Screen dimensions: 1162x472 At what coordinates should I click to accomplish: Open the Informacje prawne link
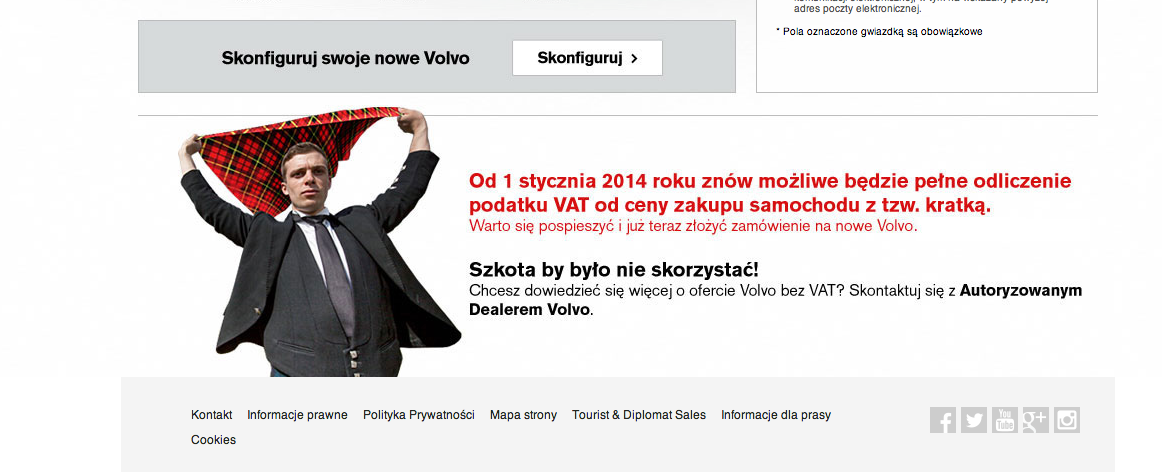pyautogui.click(x=297, y=415)
